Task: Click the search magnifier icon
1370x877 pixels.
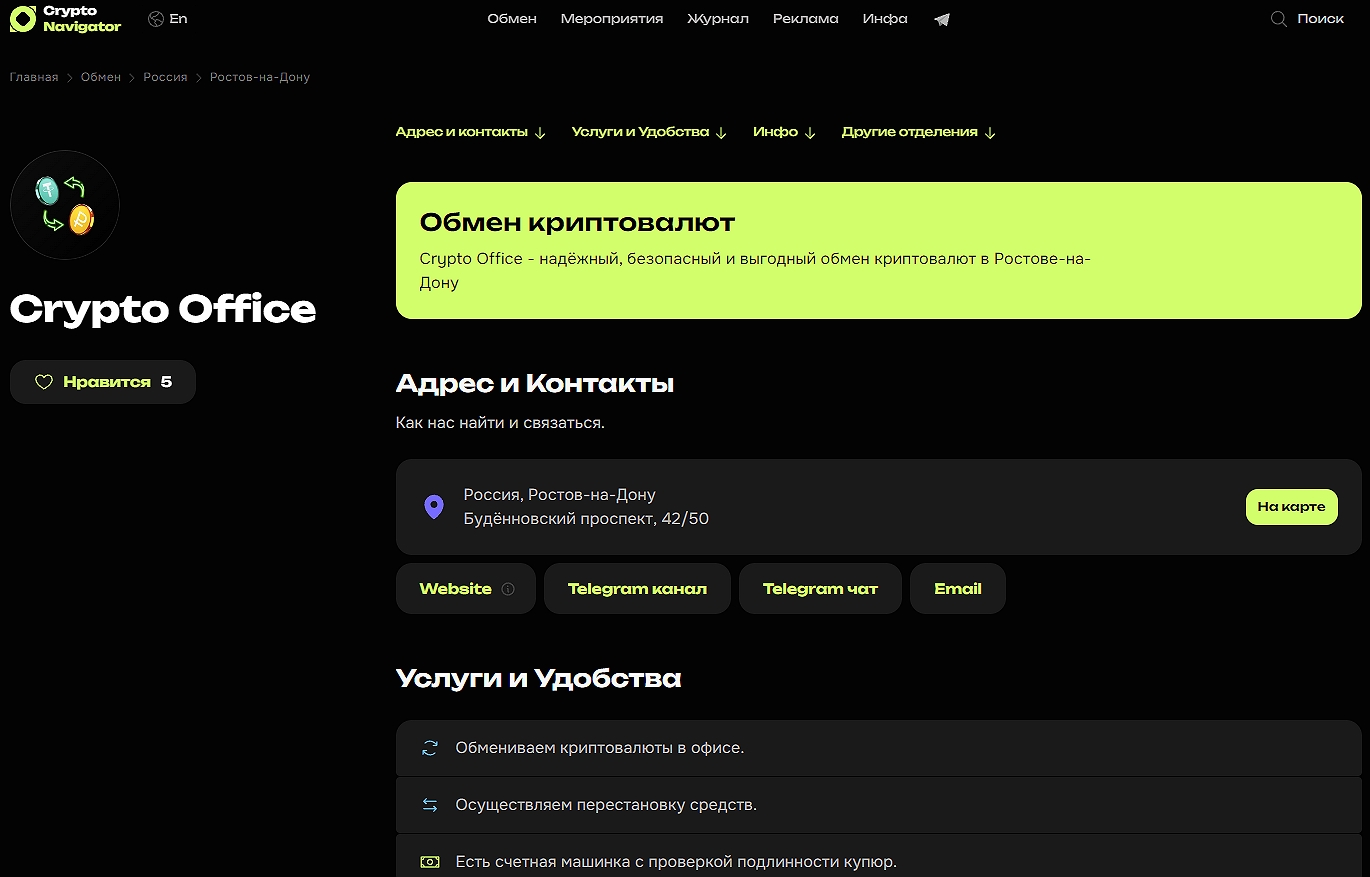Action: 1278,19
